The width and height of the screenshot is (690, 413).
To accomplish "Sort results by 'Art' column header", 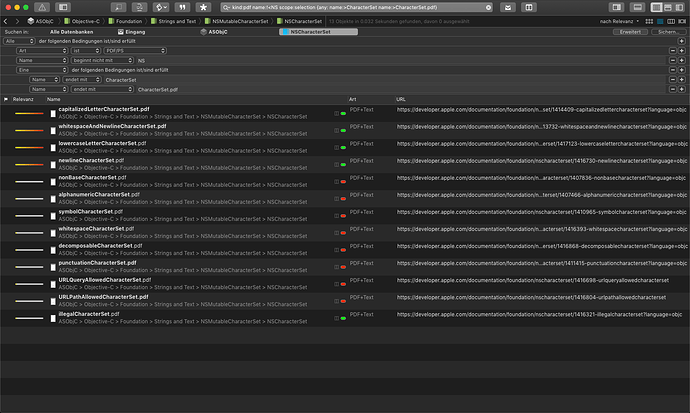I will [352, 99].
